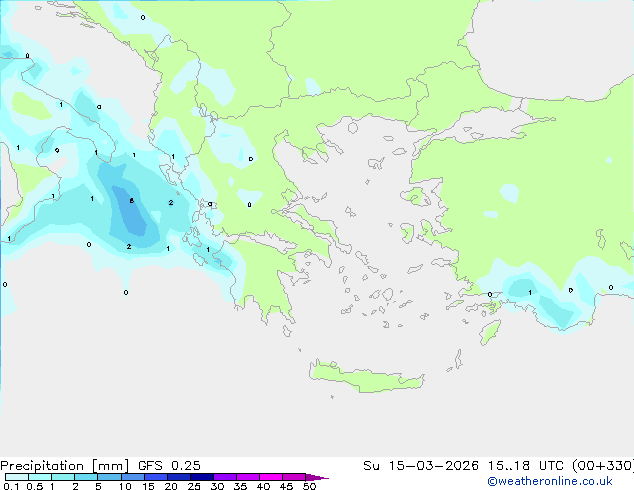
Task: Select the 35–40 mm legend color swatch
Action: coord(247,477)
